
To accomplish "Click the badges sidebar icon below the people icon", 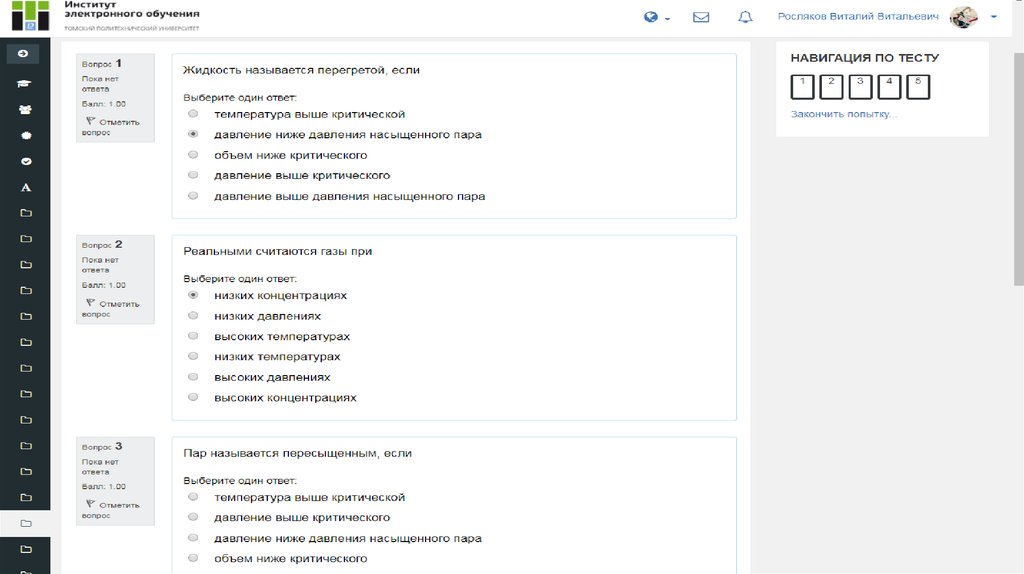I will point(25,135).
